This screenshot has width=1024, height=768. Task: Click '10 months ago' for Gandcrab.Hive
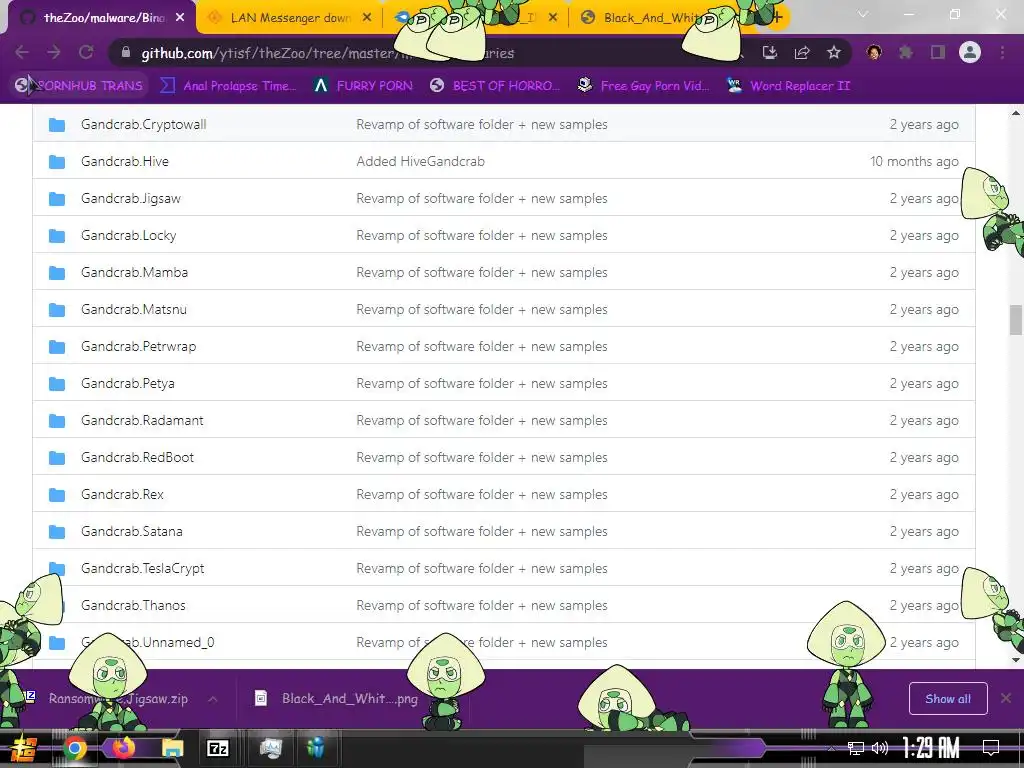[x=914, y=161]
